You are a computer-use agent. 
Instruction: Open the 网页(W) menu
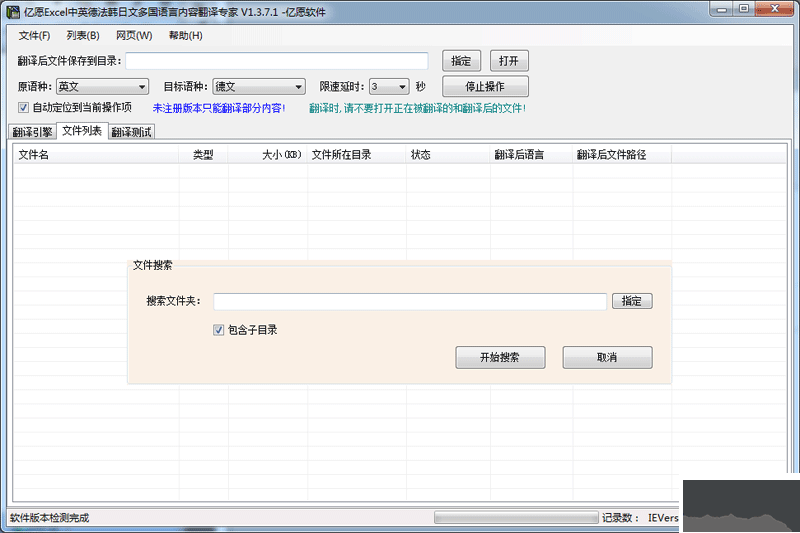(134, 35)
